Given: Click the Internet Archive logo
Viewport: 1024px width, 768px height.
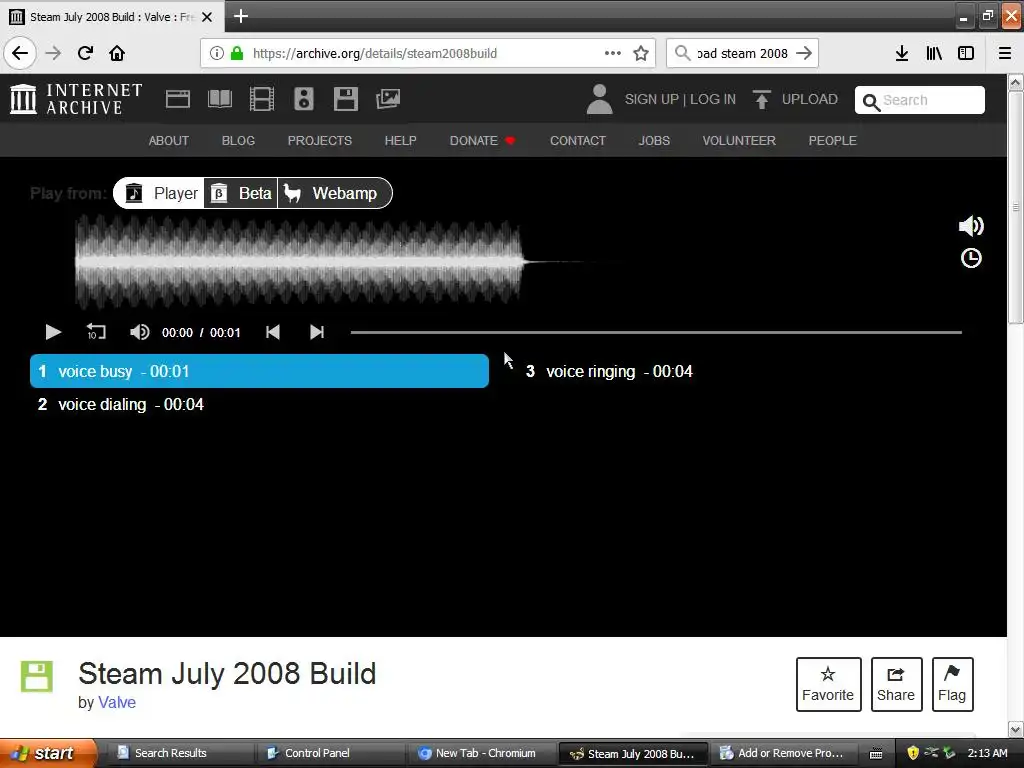Looking at the screenshot, I should [76, 99].
